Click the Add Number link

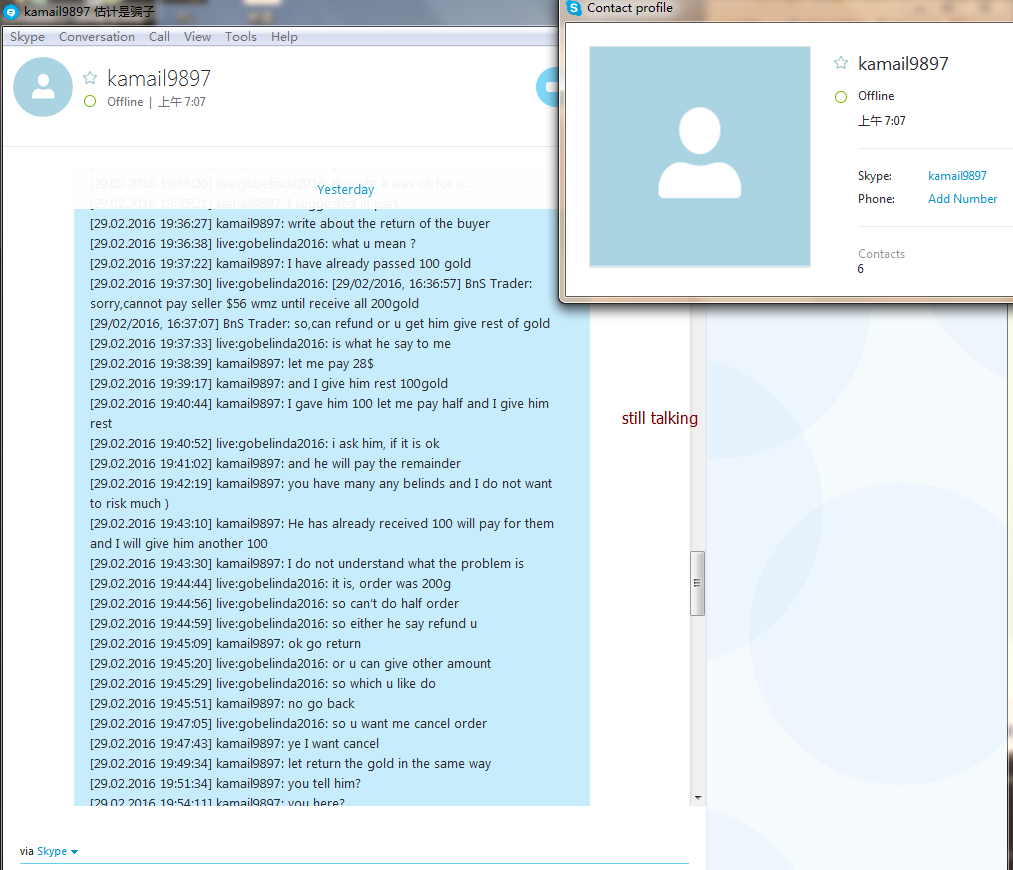[x=962, y=199]
